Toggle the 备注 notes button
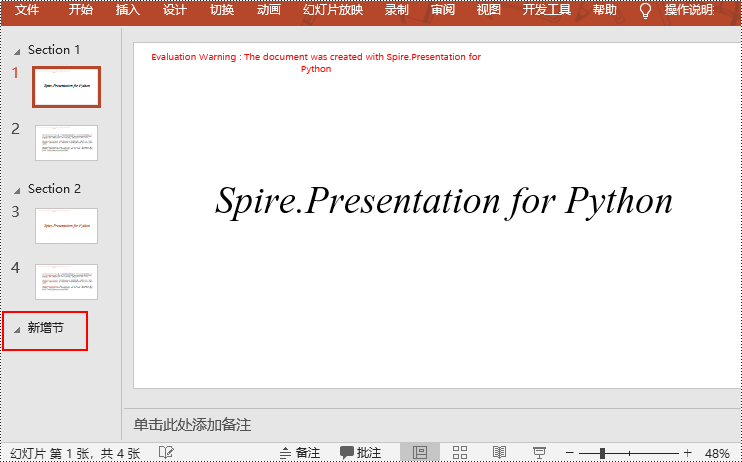This screenshot has height=462, width=742. 300,453
